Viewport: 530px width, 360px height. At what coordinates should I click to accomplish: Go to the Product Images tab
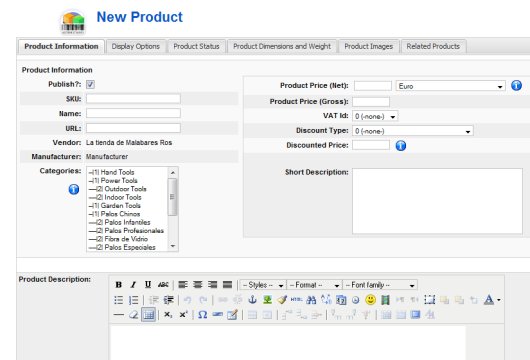(368, 46)
